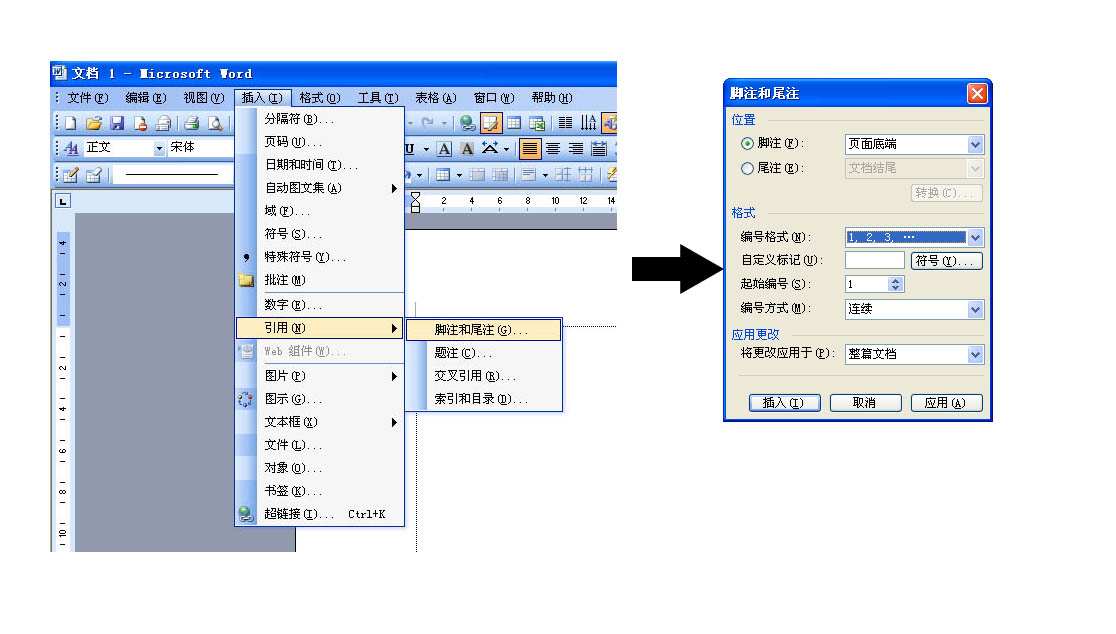Center align the text

coord(553,149)
